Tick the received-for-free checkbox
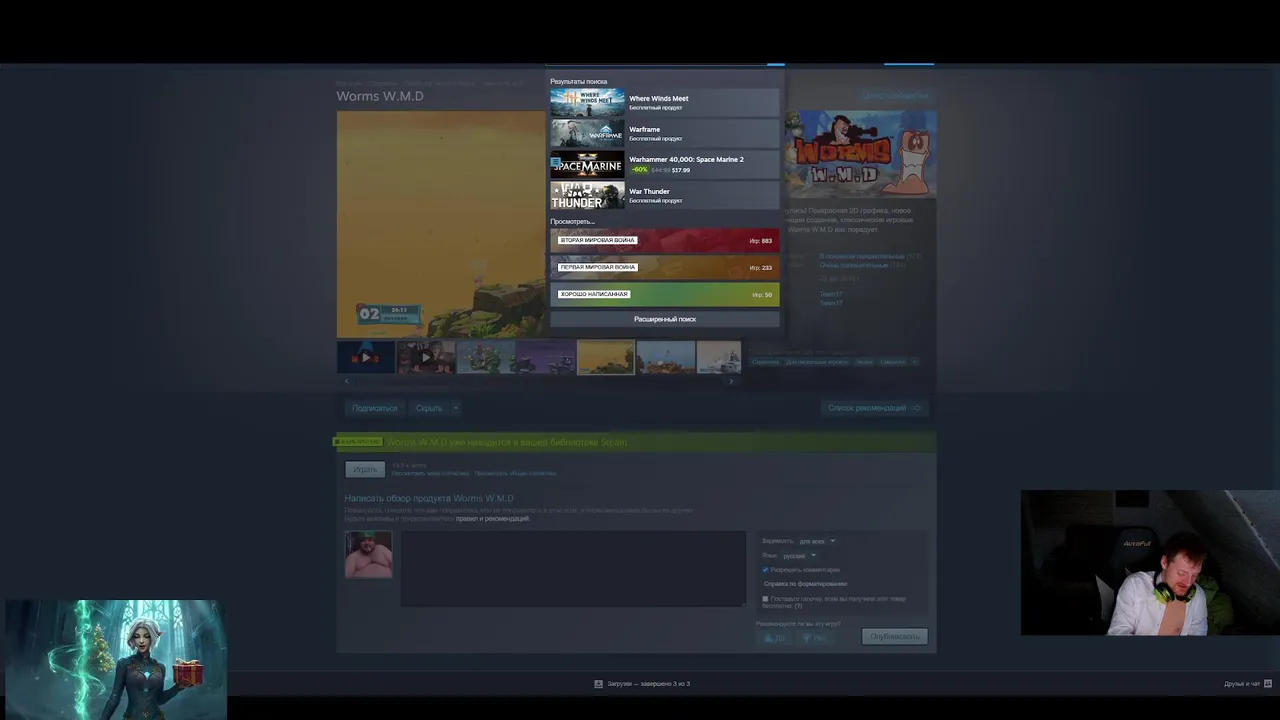This screenshot has height=720, width=1280. click(765, 599)
